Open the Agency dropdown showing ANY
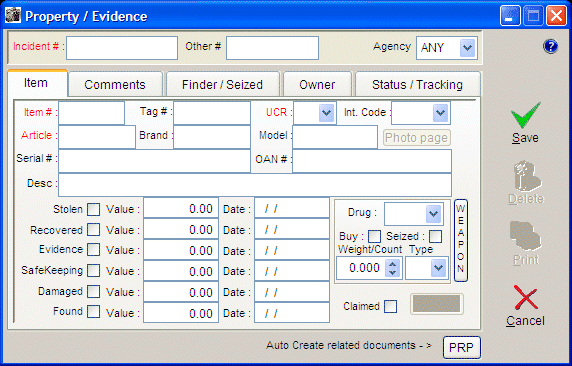Image resolution: width=572 pixels, height=366 pixels. tap(467, 47)
